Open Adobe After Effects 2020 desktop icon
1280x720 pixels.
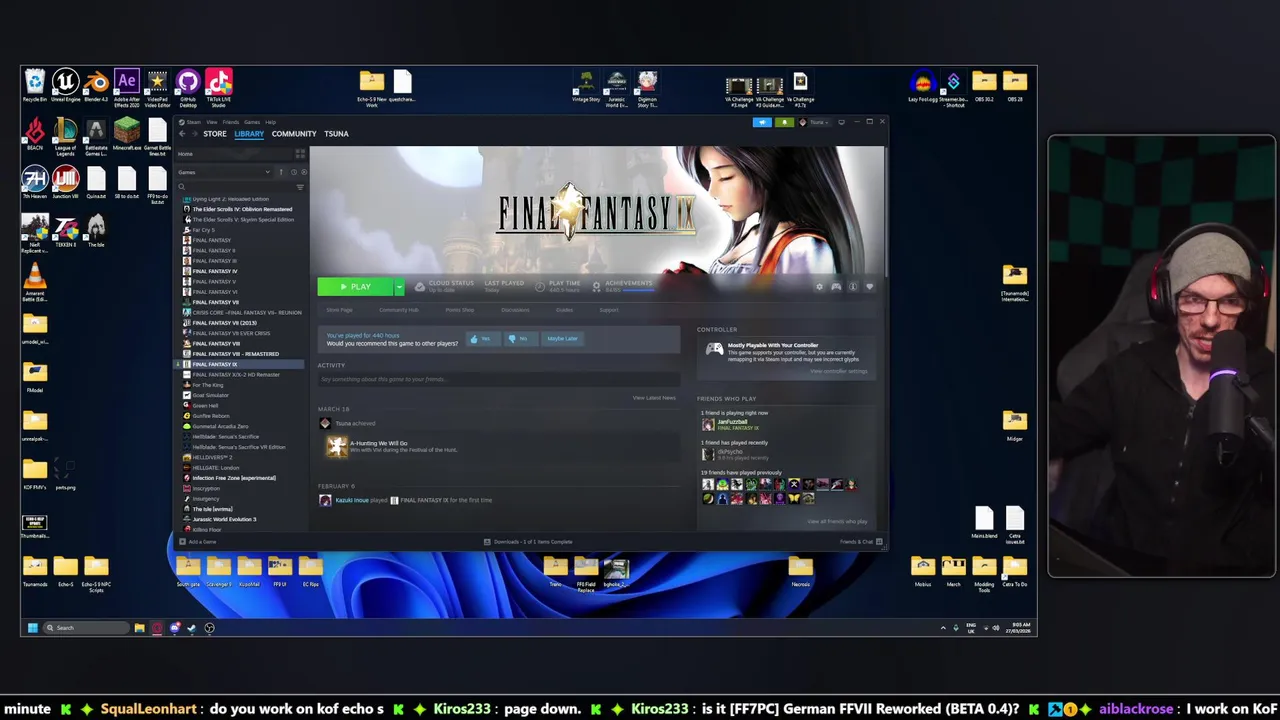coord(127,86)
